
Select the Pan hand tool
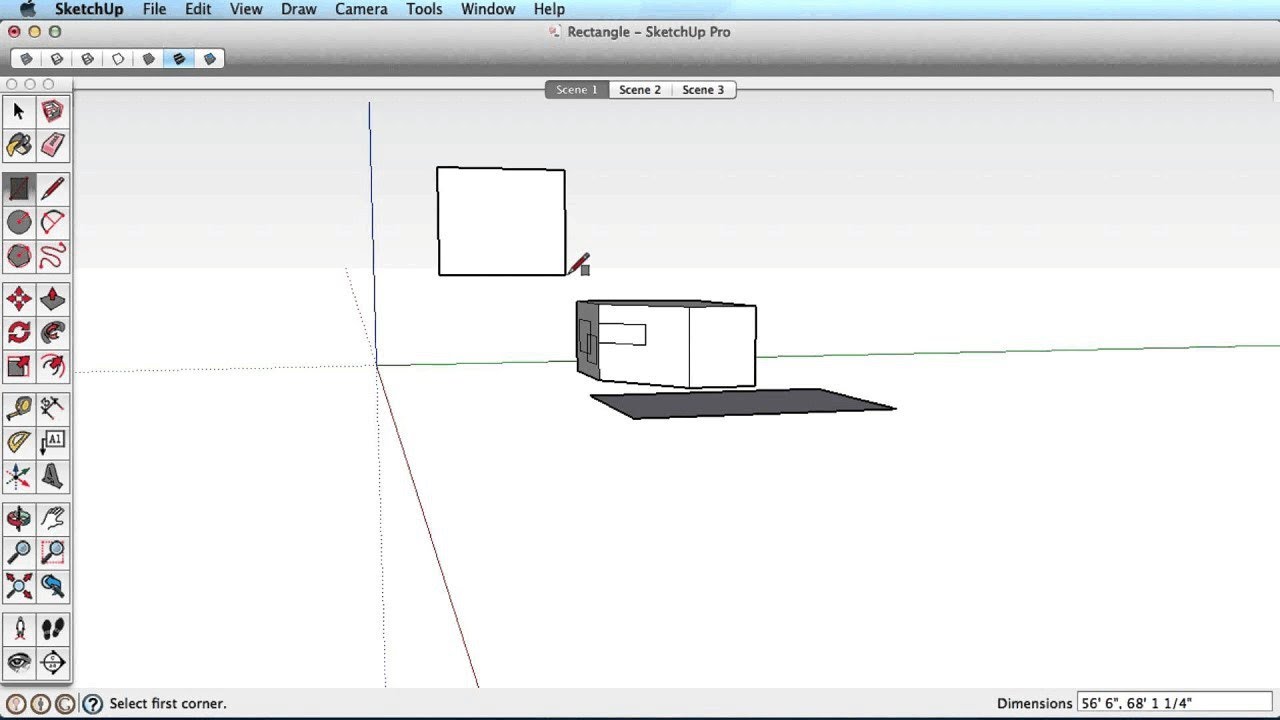pyautogui.click(x=53, y=518)
